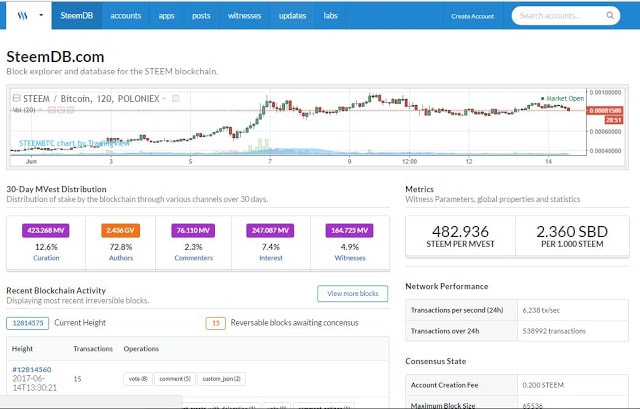Select the 538992 transactions value

(554, 331)
